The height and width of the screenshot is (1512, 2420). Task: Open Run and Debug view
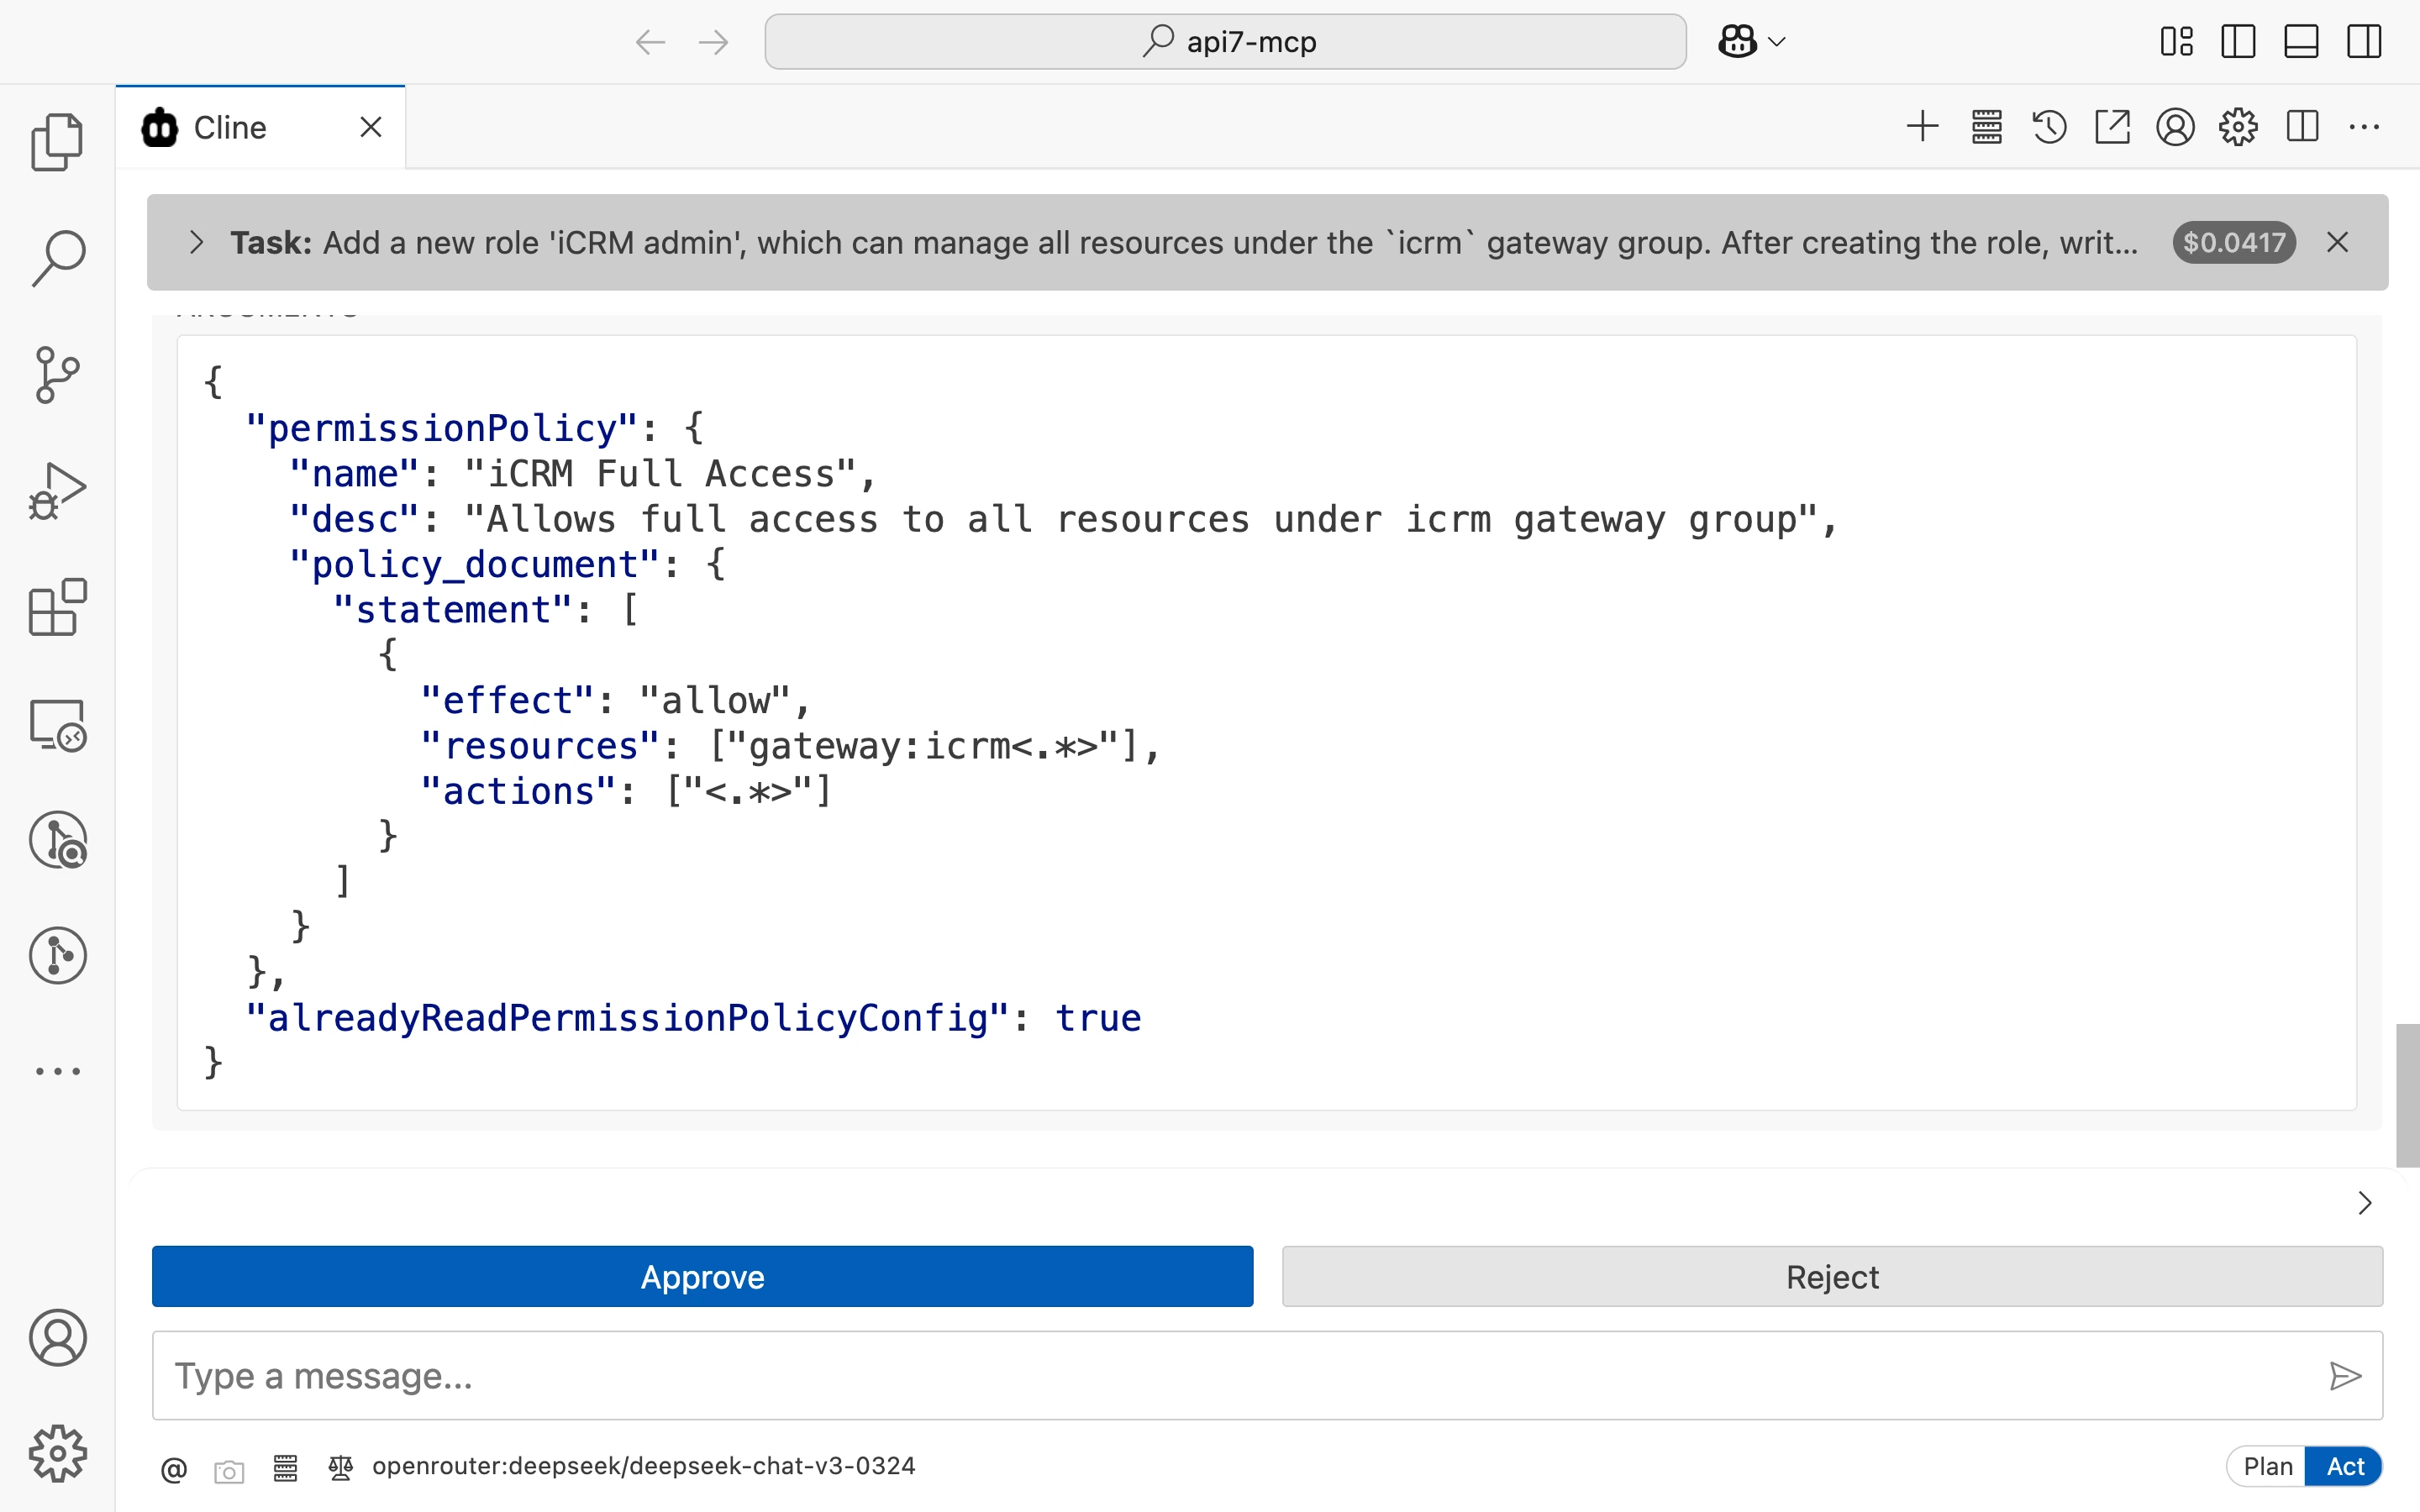point(57,491)
